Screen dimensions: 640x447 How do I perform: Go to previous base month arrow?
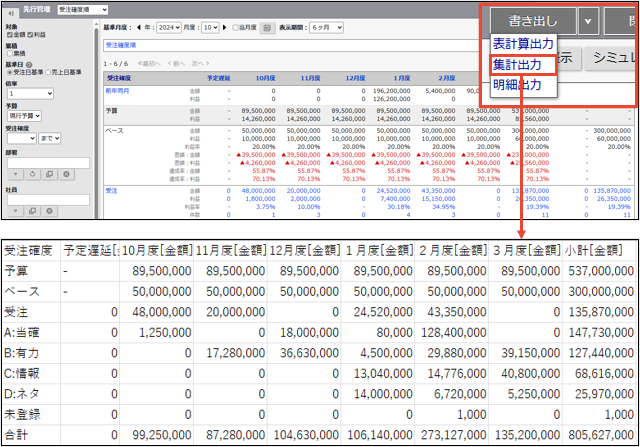tap(139, 28)
